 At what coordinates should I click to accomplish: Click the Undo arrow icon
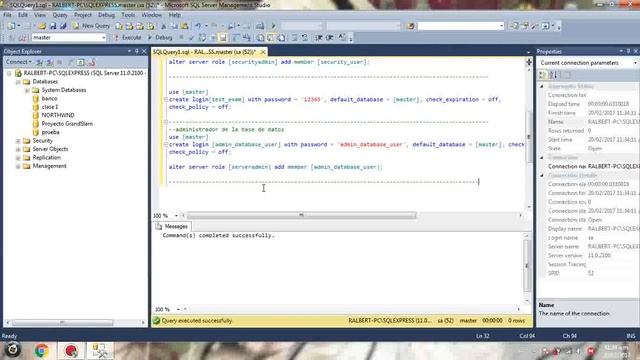pyautogui.click(x=198, y=26)
